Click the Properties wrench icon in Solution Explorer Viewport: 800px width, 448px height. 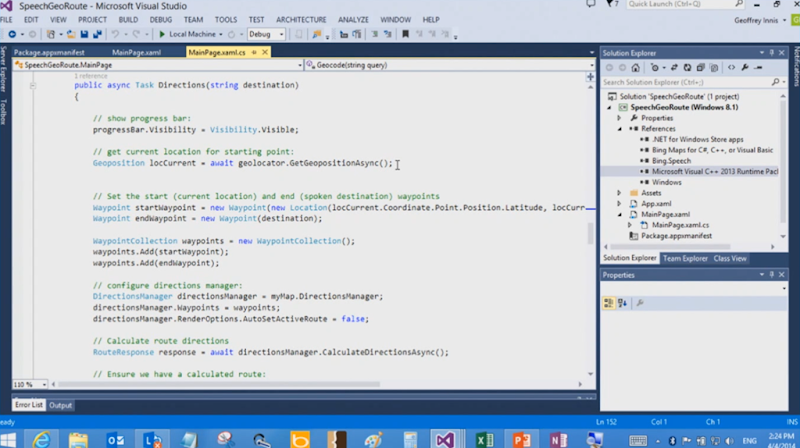[745, 67]
